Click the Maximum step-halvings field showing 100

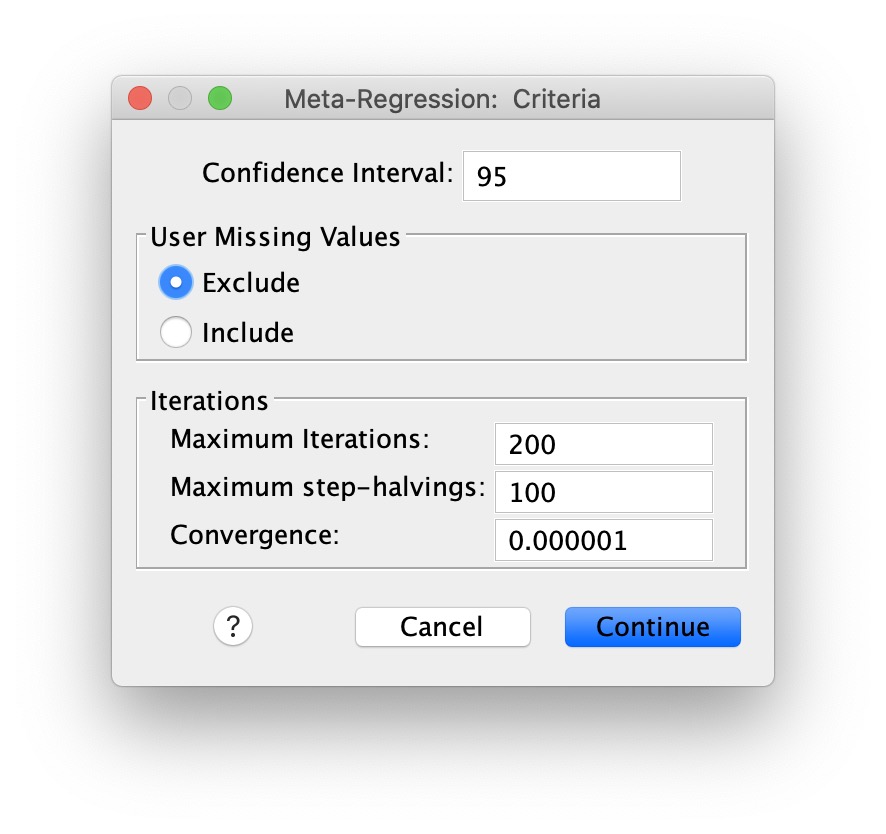point(603,492)
